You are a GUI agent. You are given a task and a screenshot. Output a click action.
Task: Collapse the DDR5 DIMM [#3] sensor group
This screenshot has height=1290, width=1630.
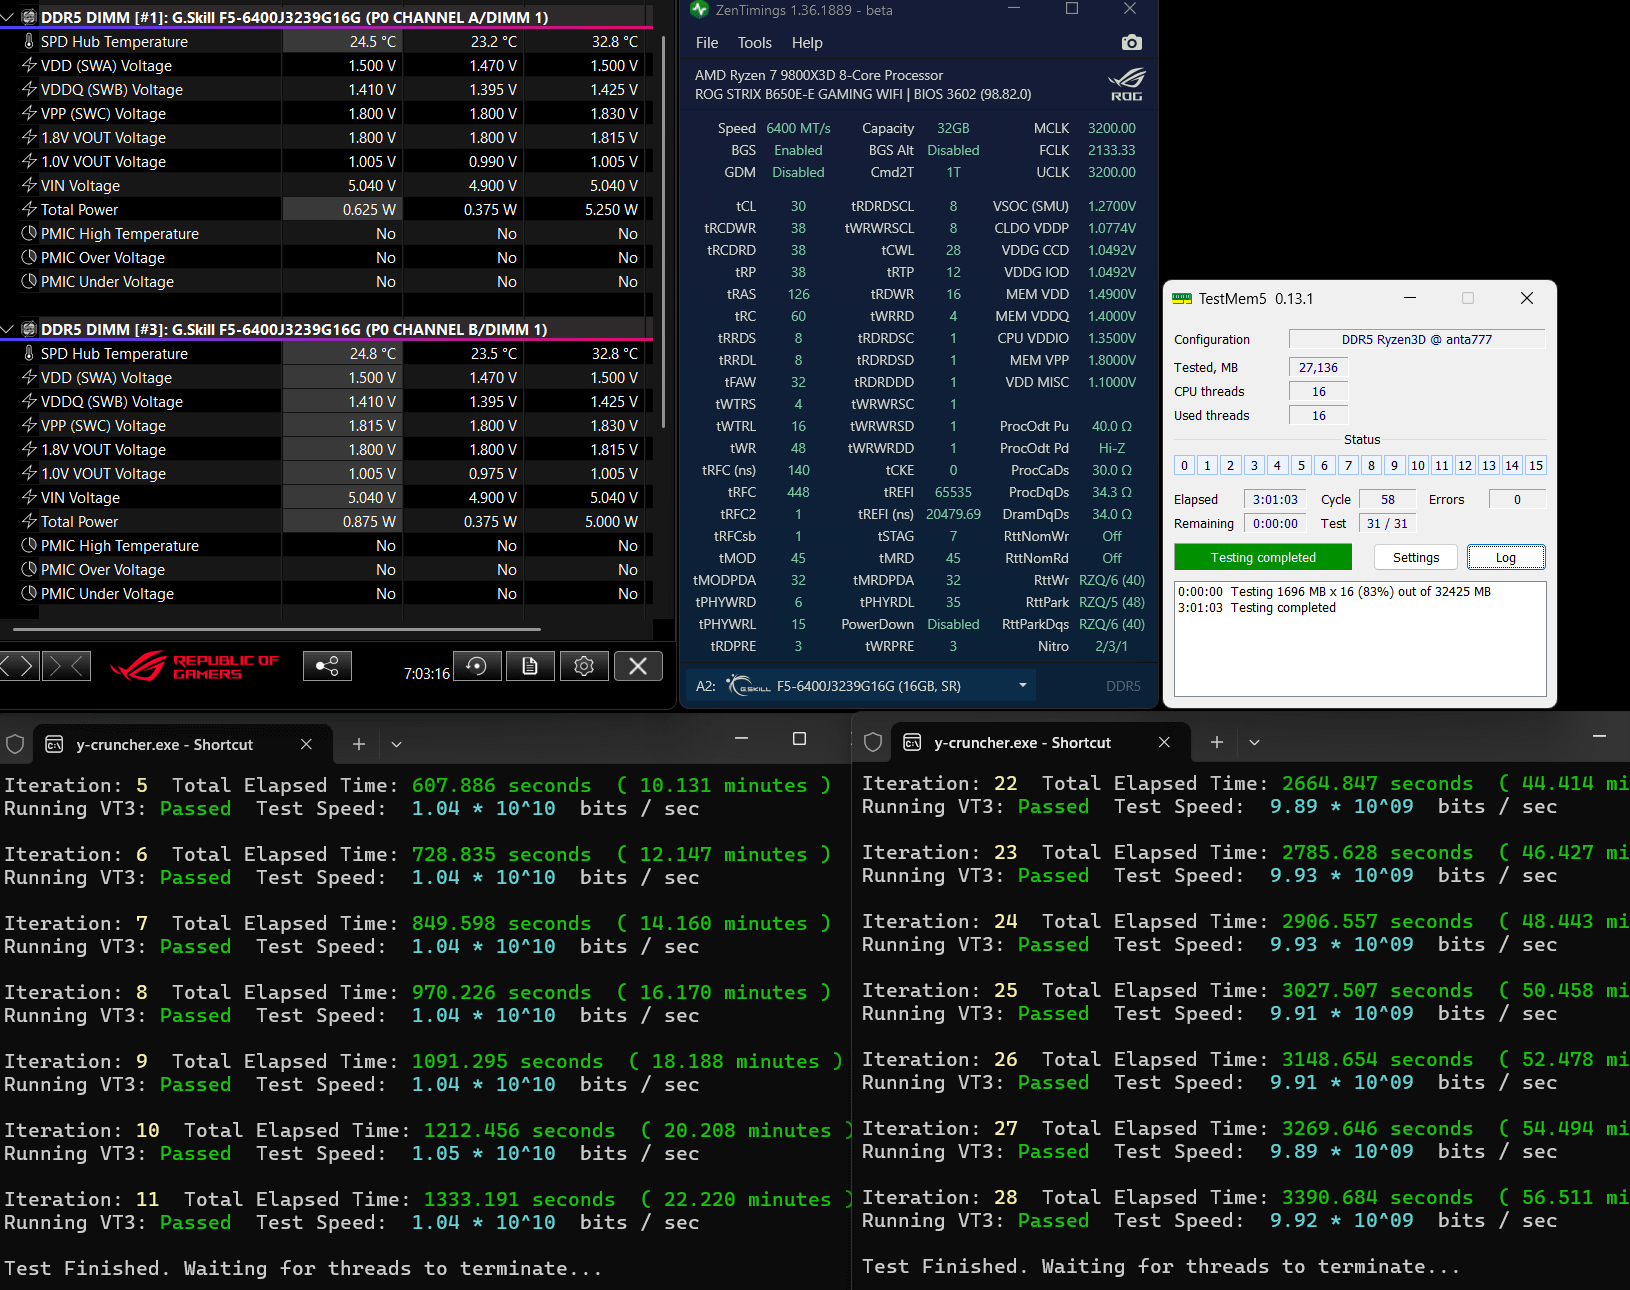[8, 330]
